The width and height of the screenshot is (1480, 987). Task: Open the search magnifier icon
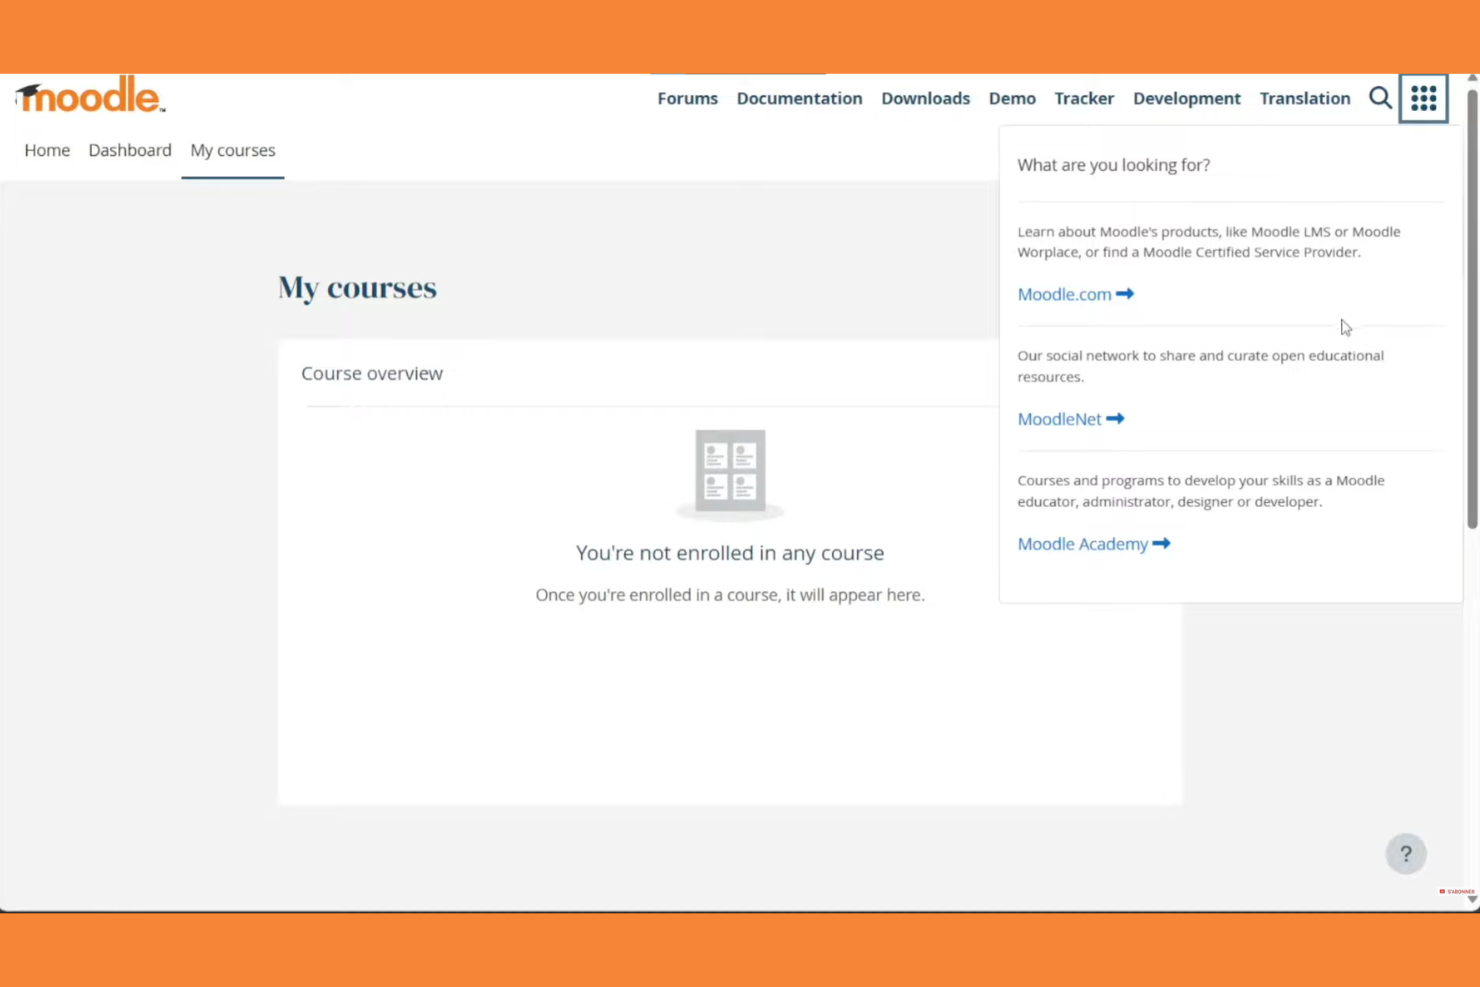point(1380,97)
